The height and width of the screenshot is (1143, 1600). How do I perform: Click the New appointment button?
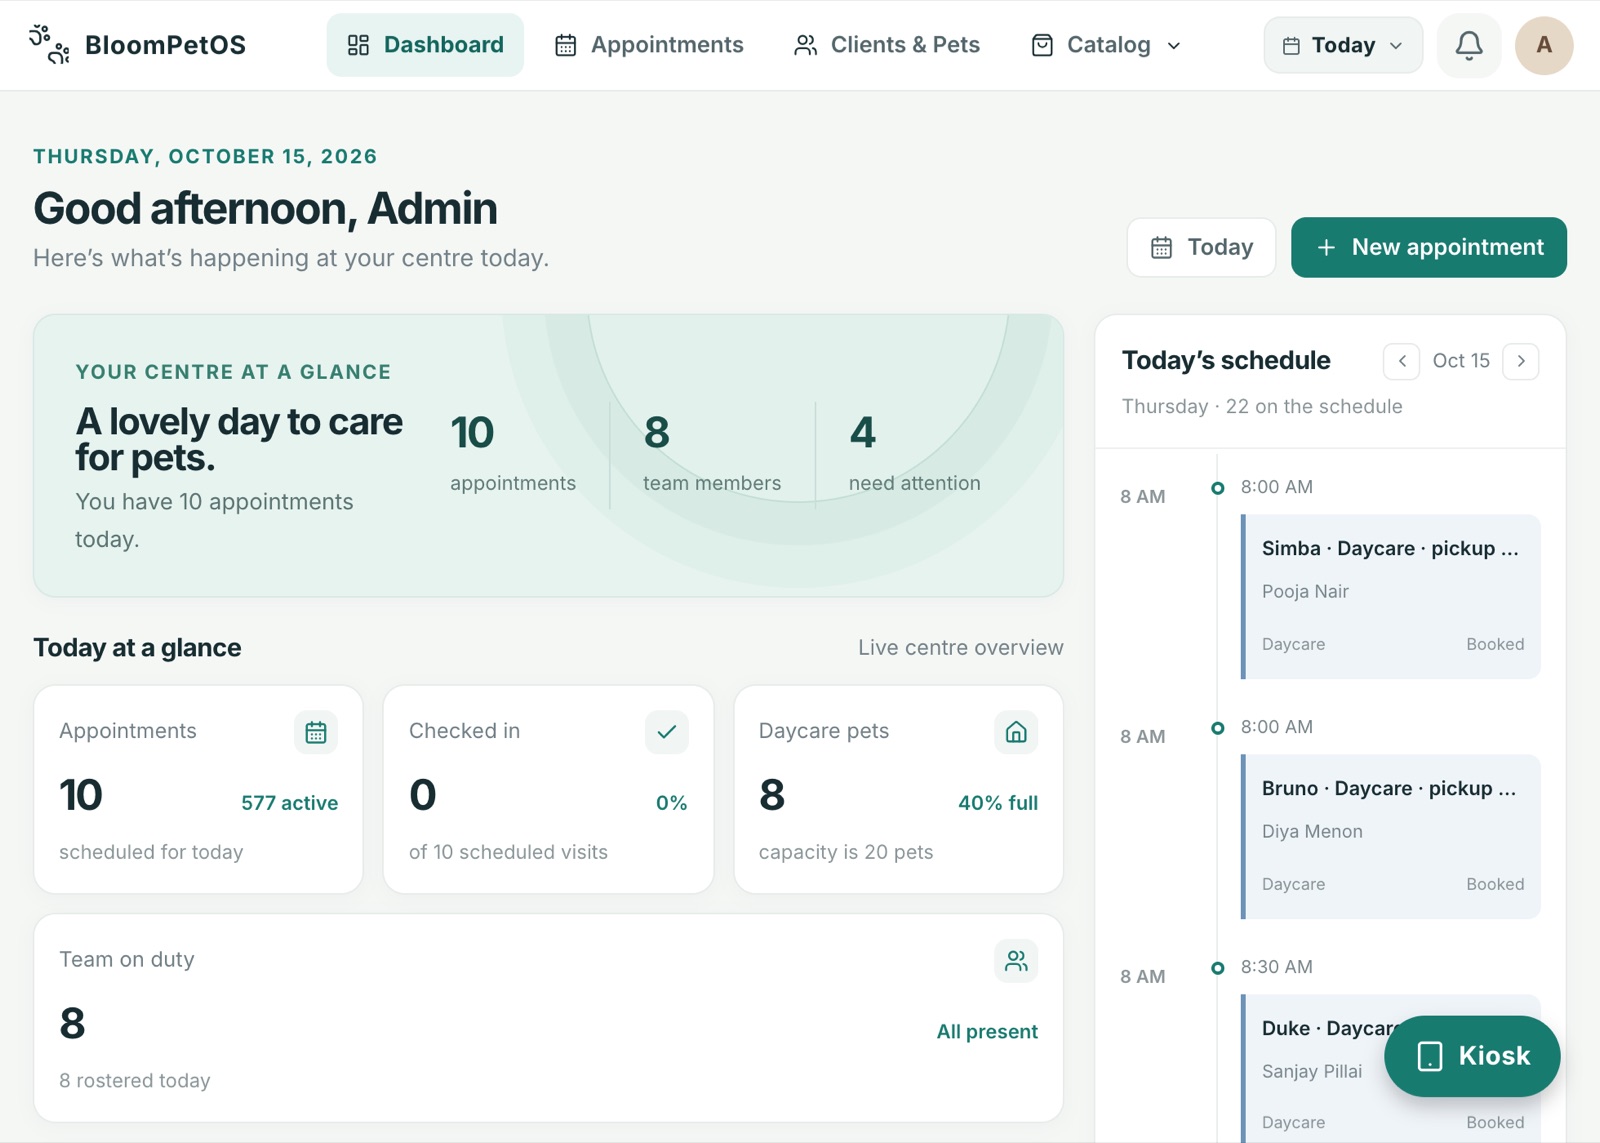[1428, 247]
